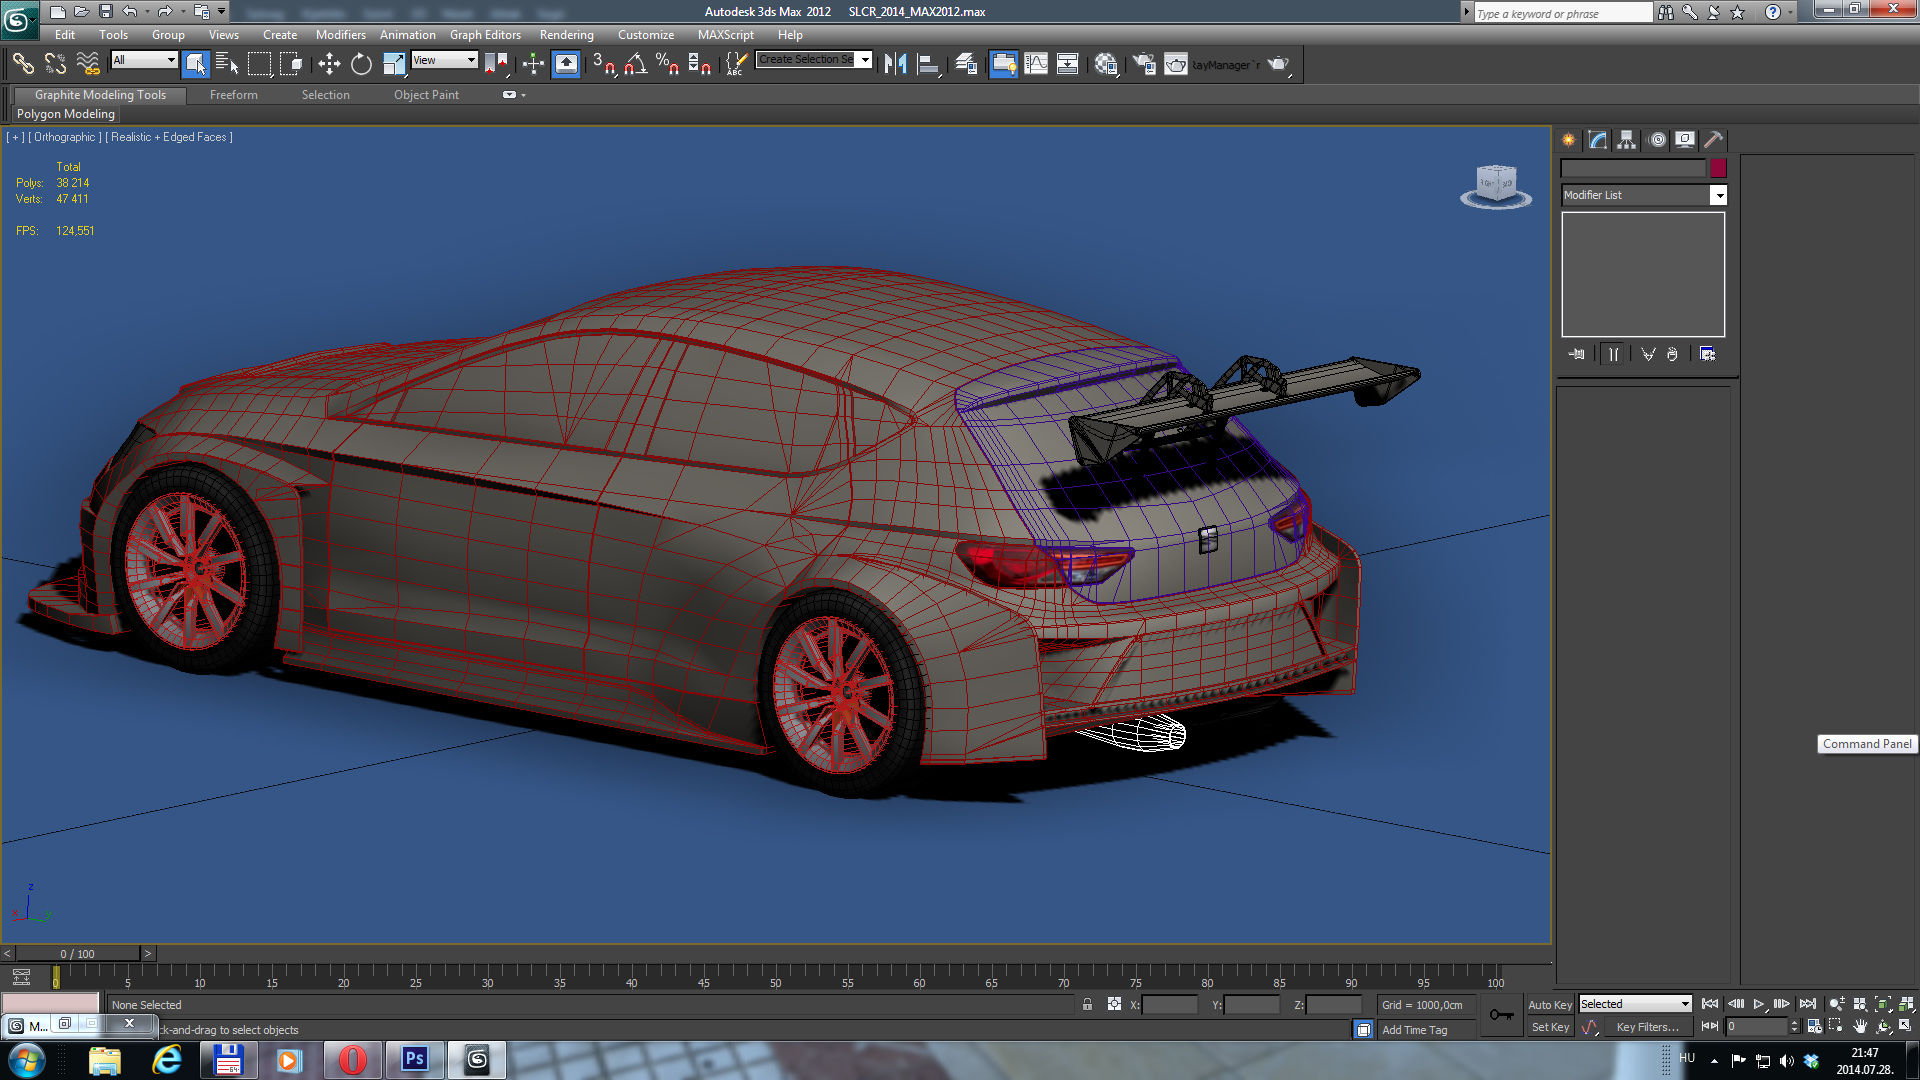This screenshot has width=1920, height=1080.
Task: Activate the Select and Rotate tool
Action: 361,65
